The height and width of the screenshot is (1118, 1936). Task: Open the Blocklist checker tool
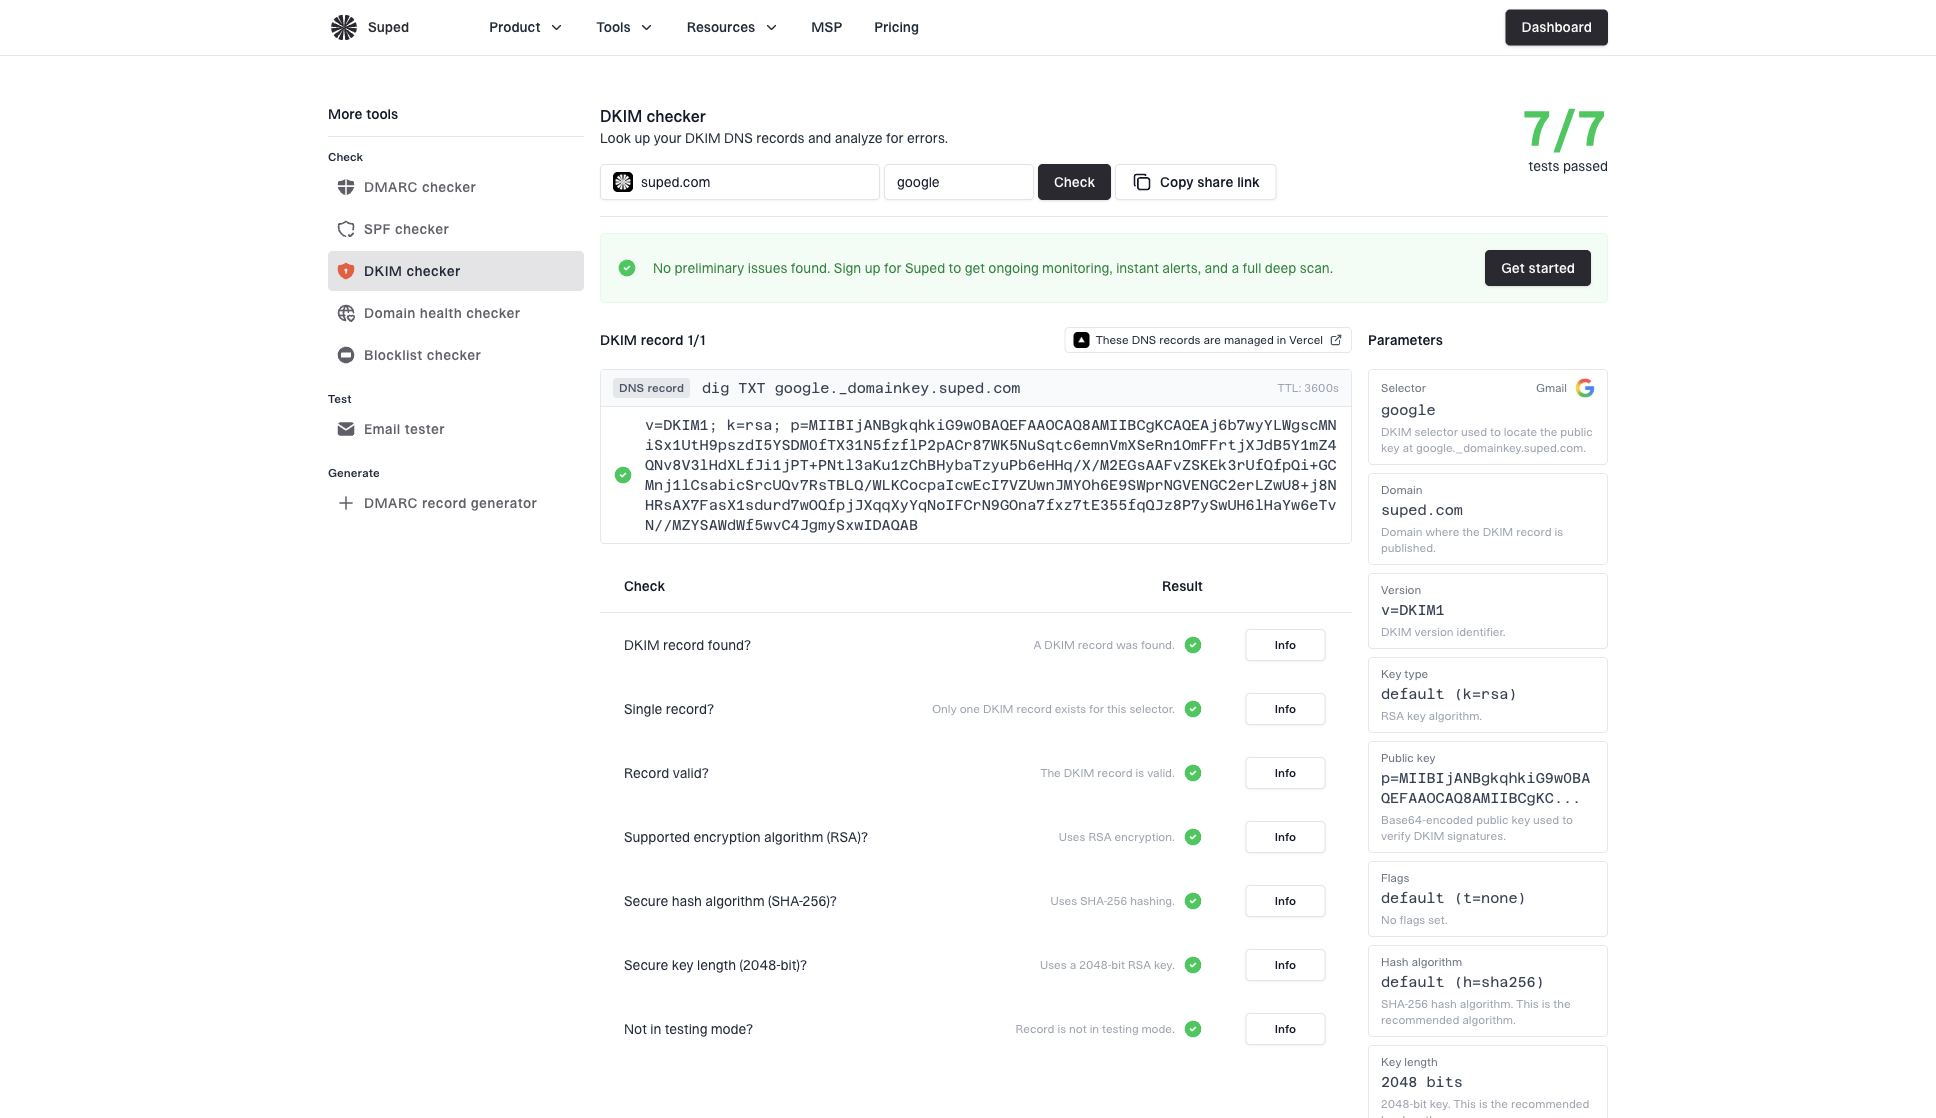coord(456,355)
